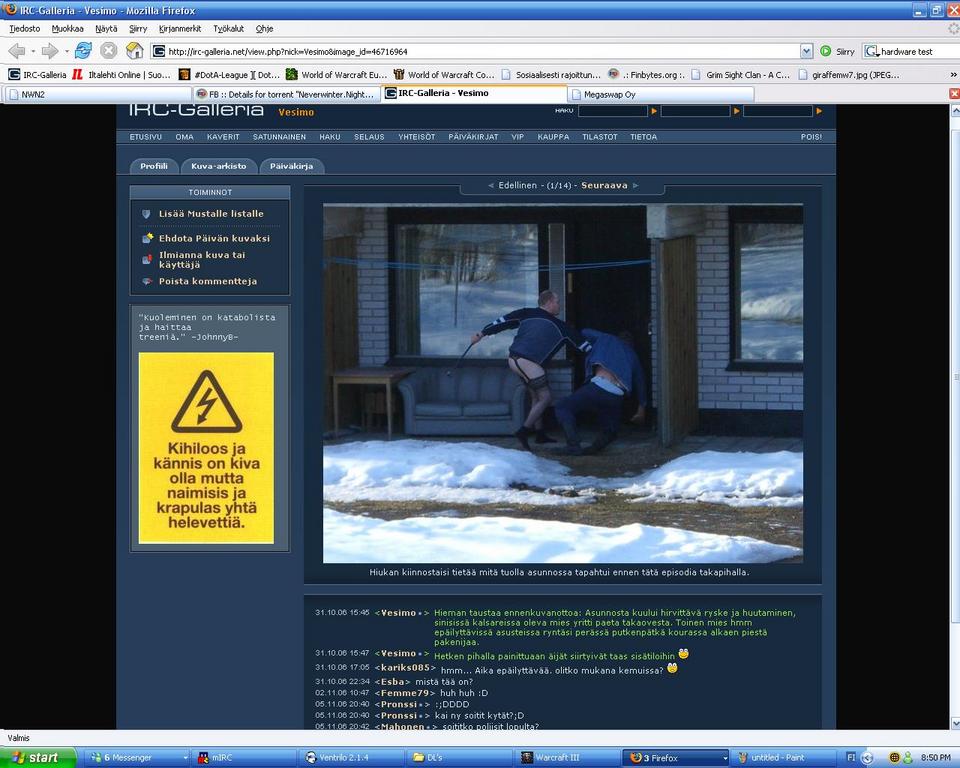Click the Lisää Mustalle listalle link
Image resolution: width=960 pixels, height=768 pixels.
pyautogui.click(x=211, y=214)
